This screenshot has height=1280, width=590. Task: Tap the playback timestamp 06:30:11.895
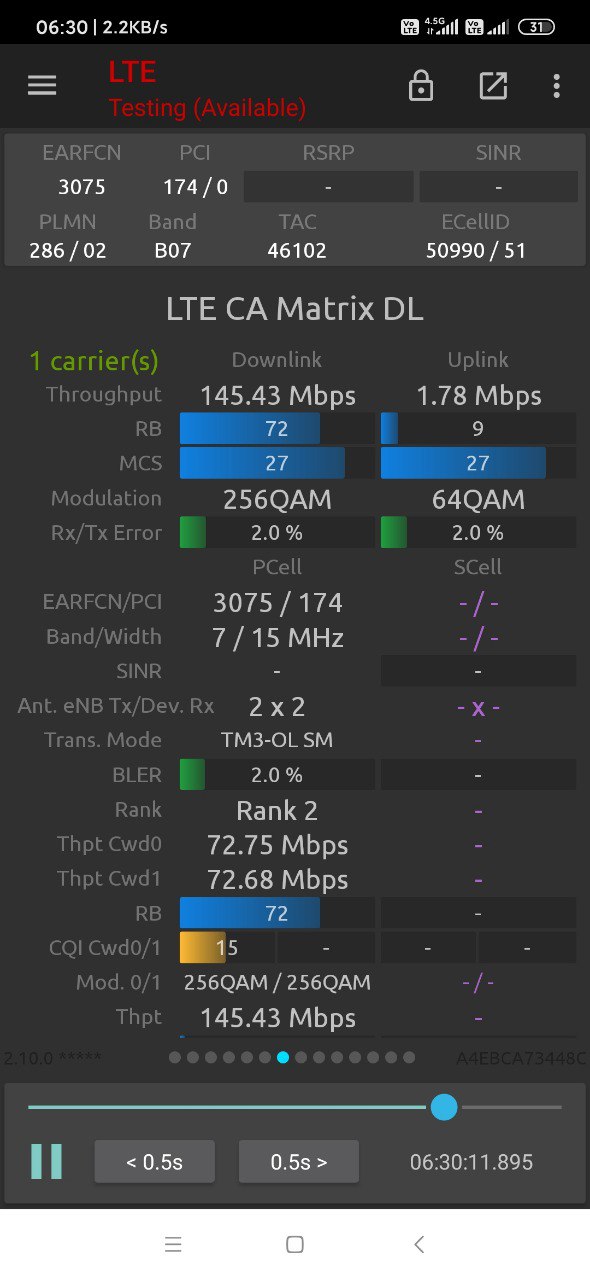472,1162
